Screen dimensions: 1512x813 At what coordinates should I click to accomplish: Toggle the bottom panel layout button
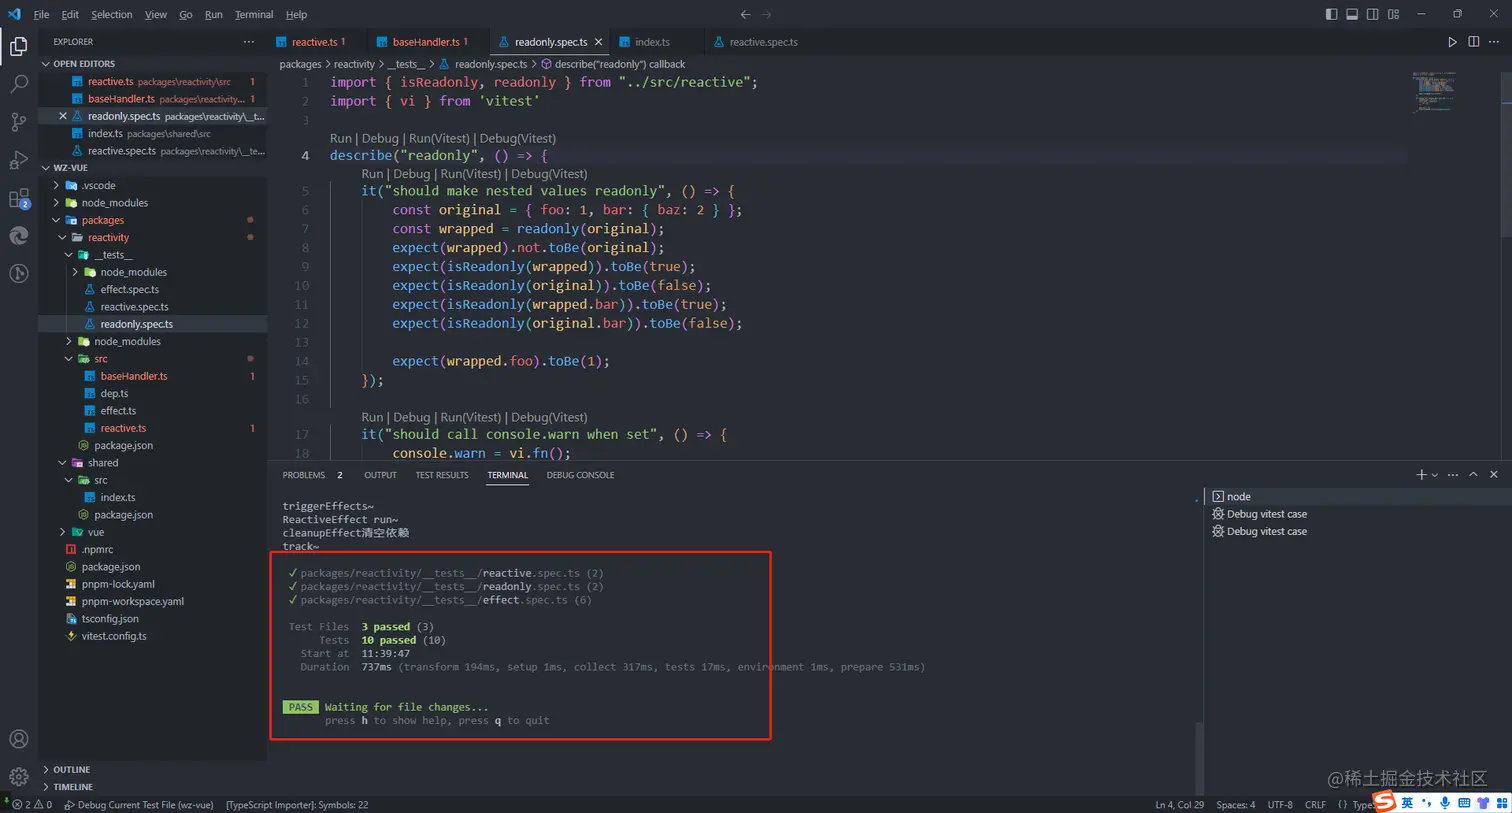[1352, 14]
